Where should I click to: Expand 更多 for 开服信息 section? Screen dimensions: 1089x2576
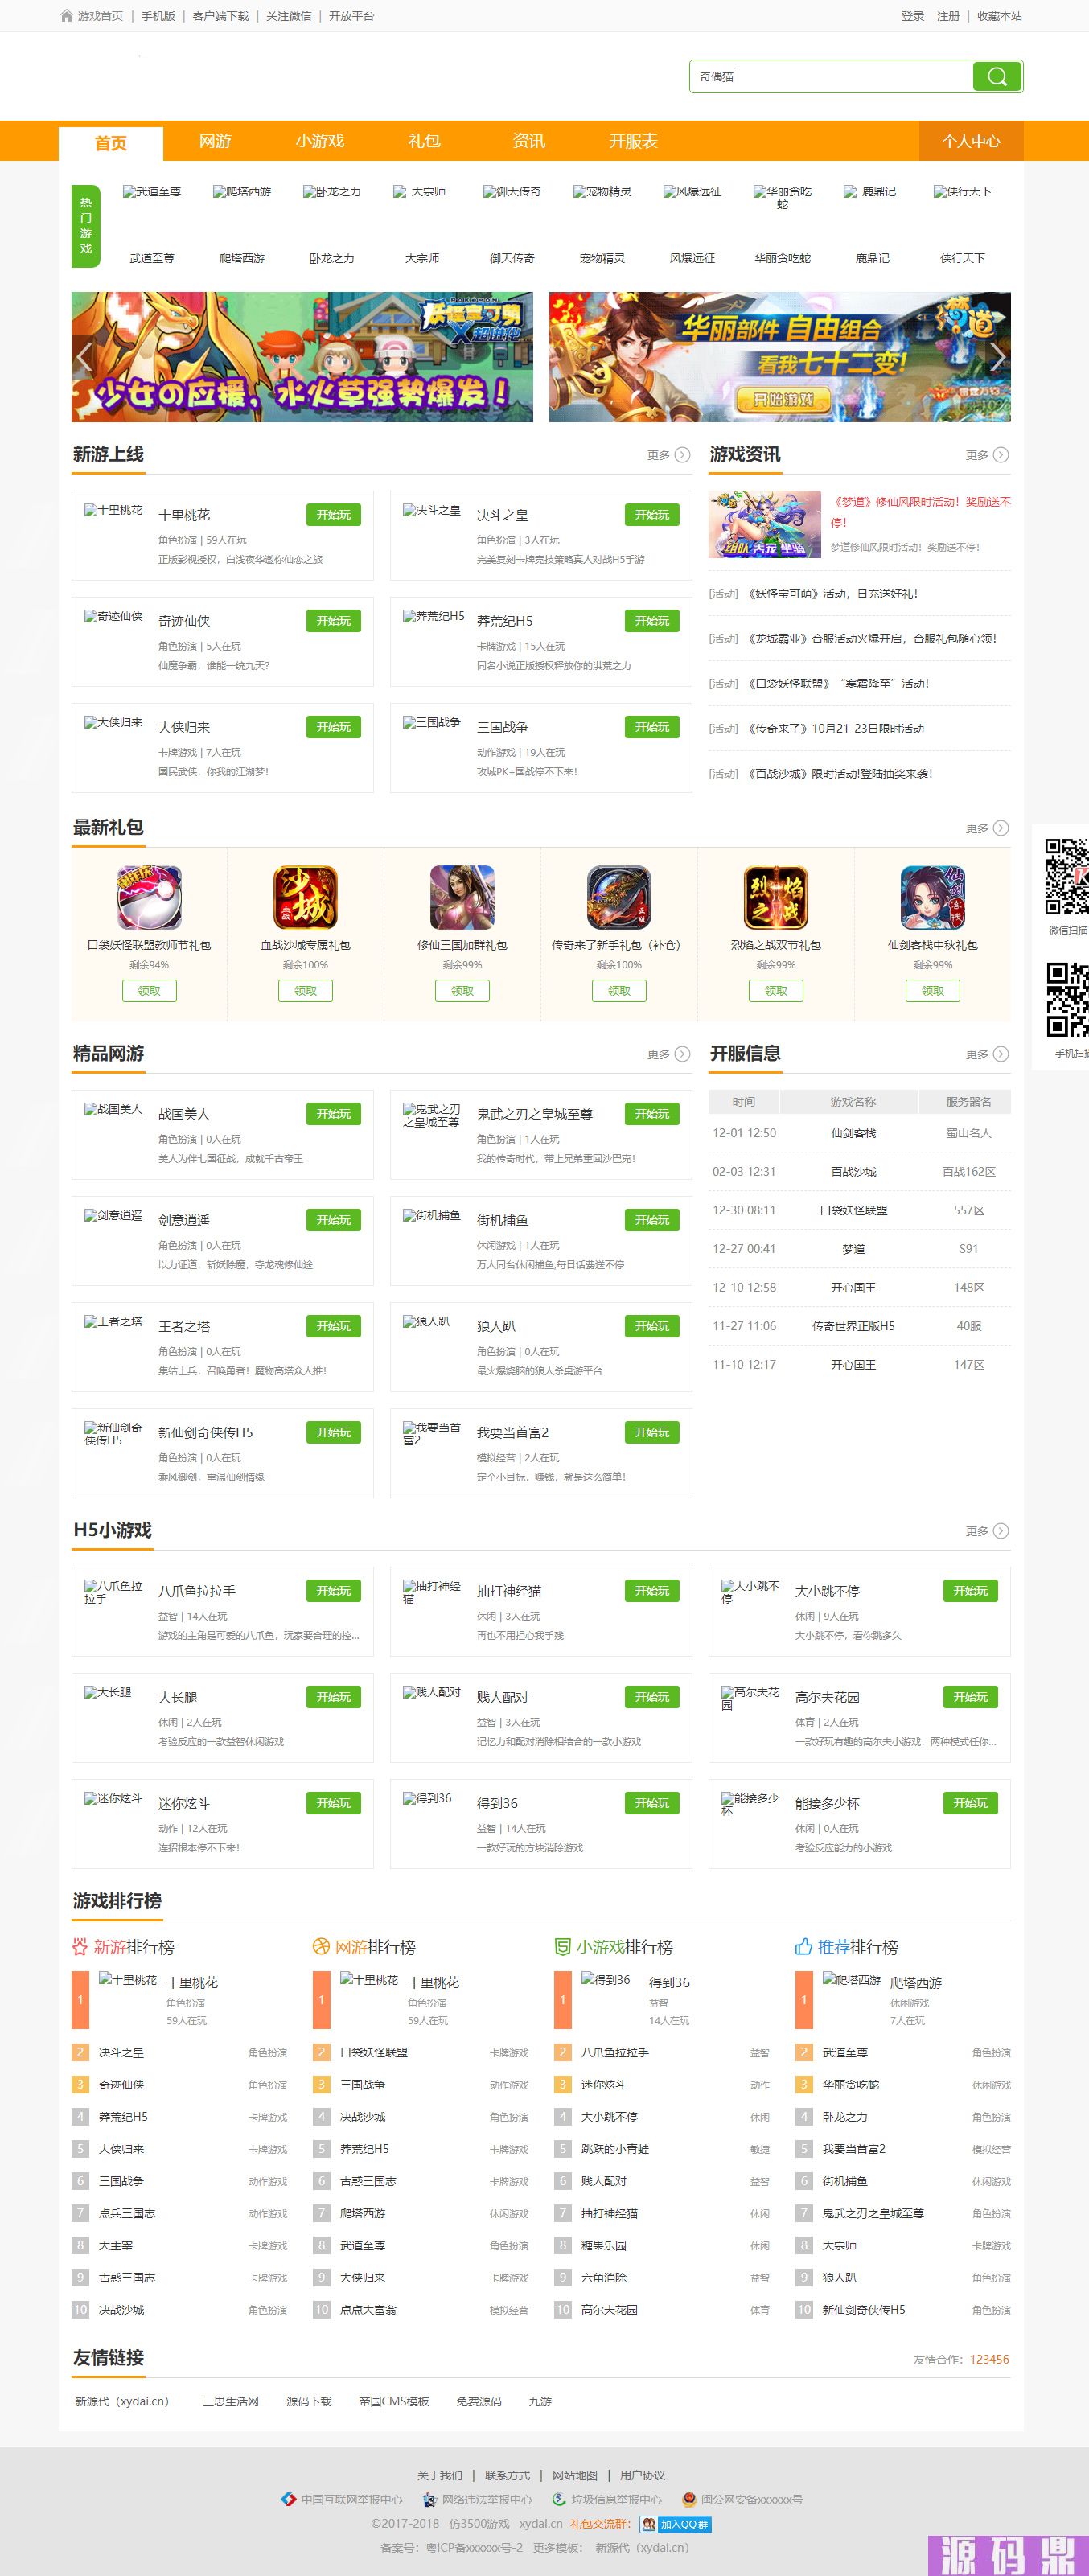pyautogui.click(x=987, y=1054)
